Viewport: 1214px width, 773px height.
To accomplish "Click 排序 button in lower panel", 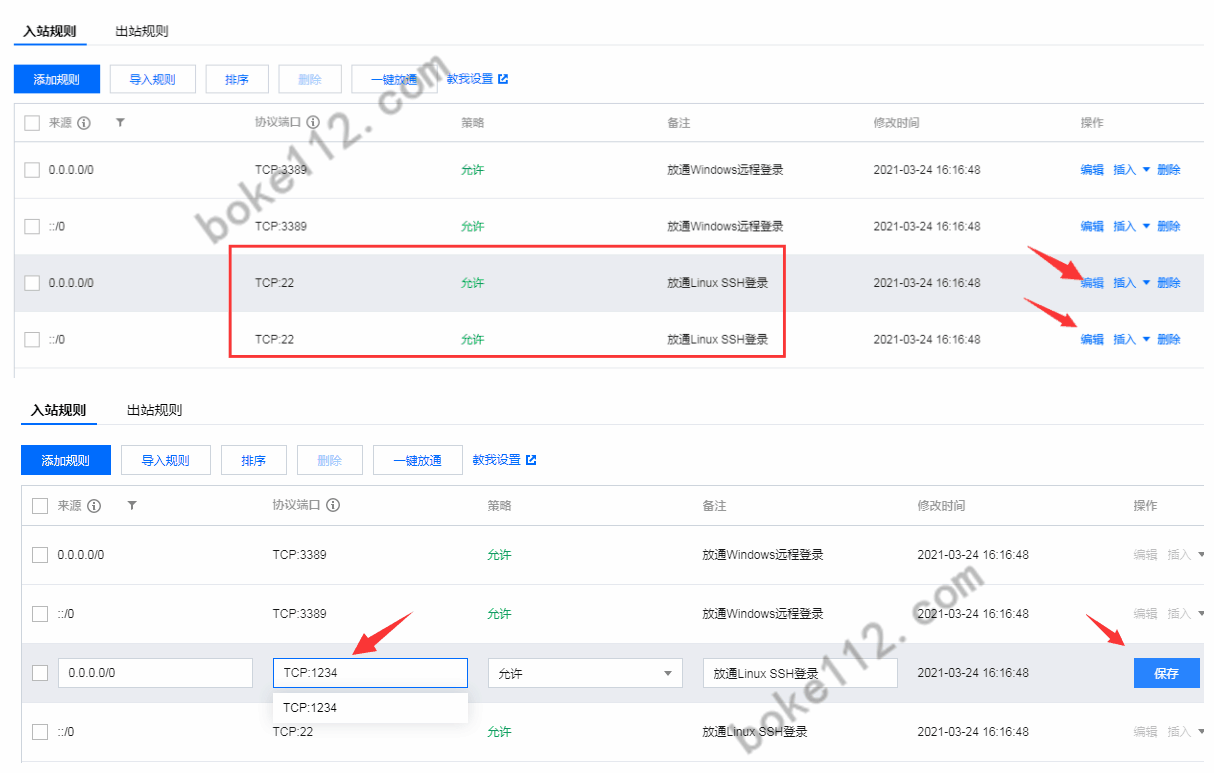I will [254, 460].
